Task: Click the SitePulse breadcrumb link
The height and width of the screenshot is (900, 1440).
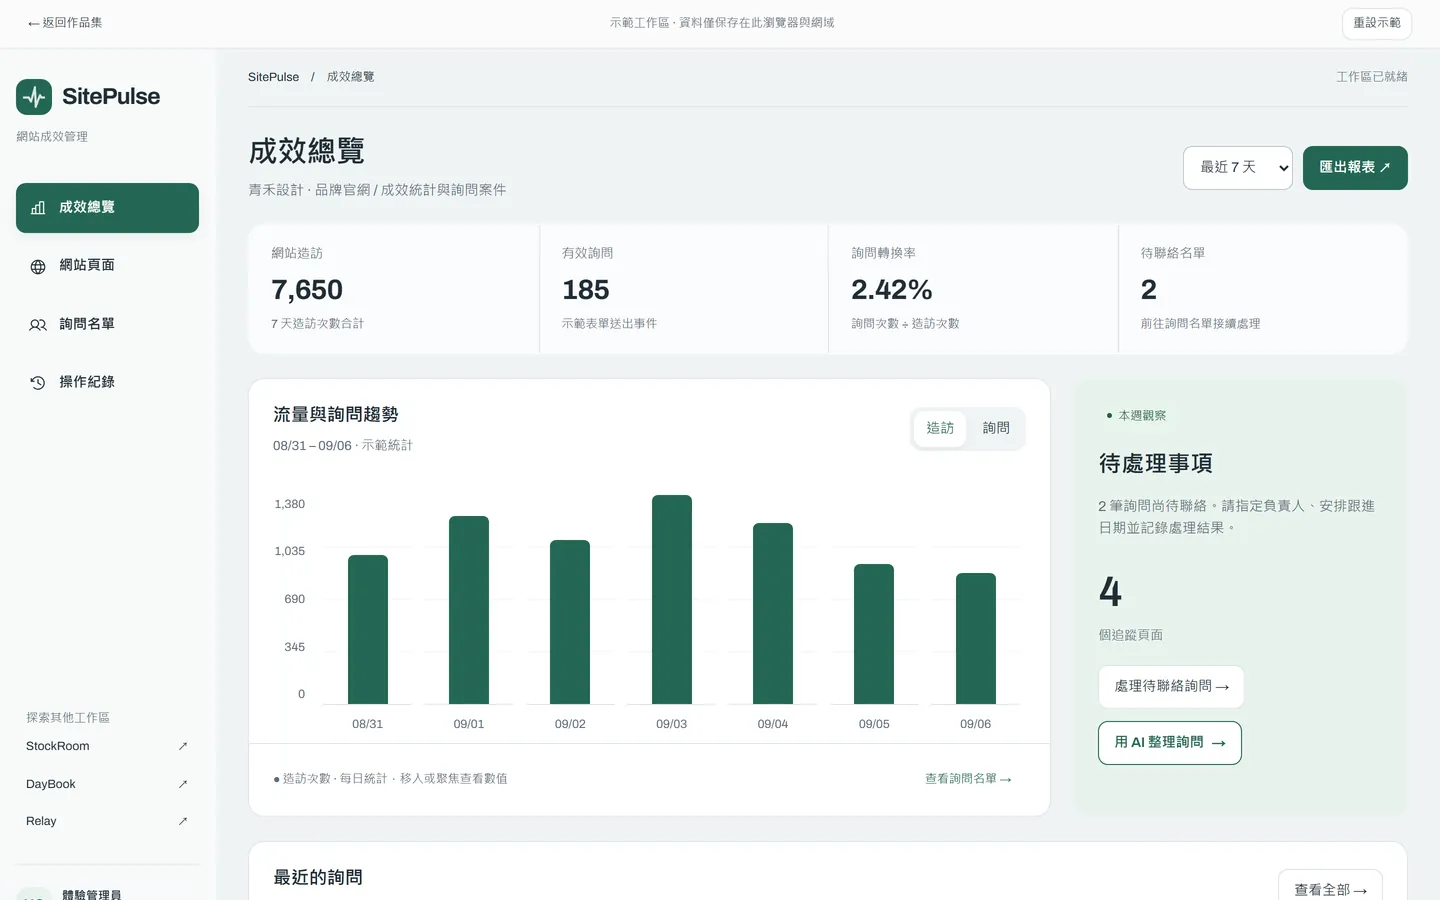Action: tap(273, 77)
